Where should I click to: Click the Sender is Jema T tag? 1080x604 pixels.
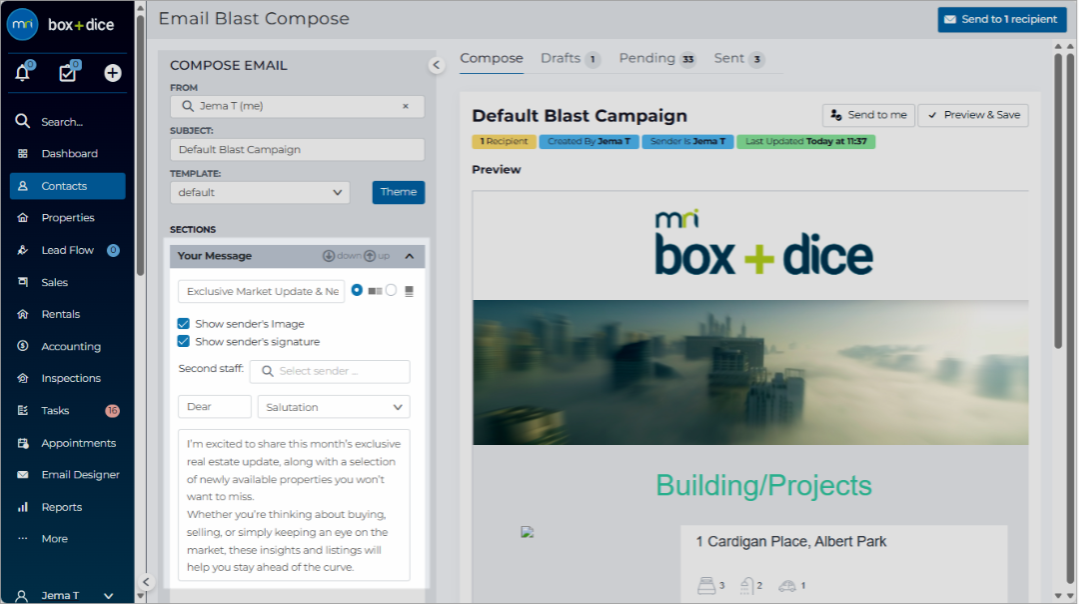[x=687, y=141]
